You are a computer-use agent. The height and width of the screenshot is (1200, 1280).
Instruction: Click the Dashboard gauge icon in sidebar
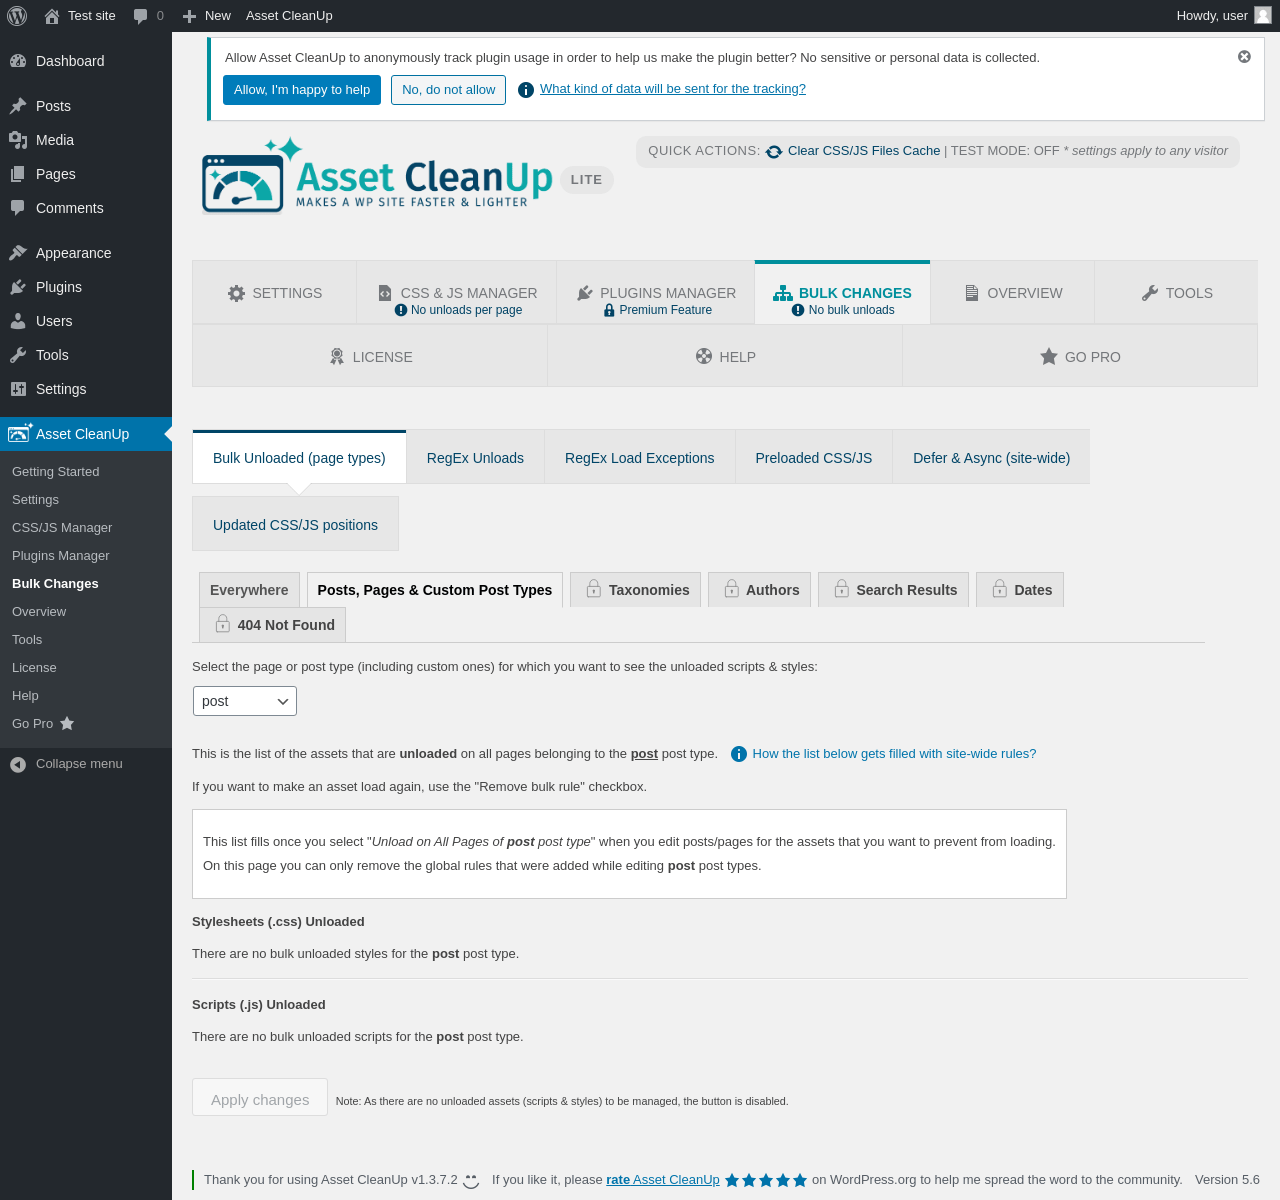pyautogui.click(x=18, y=61)
